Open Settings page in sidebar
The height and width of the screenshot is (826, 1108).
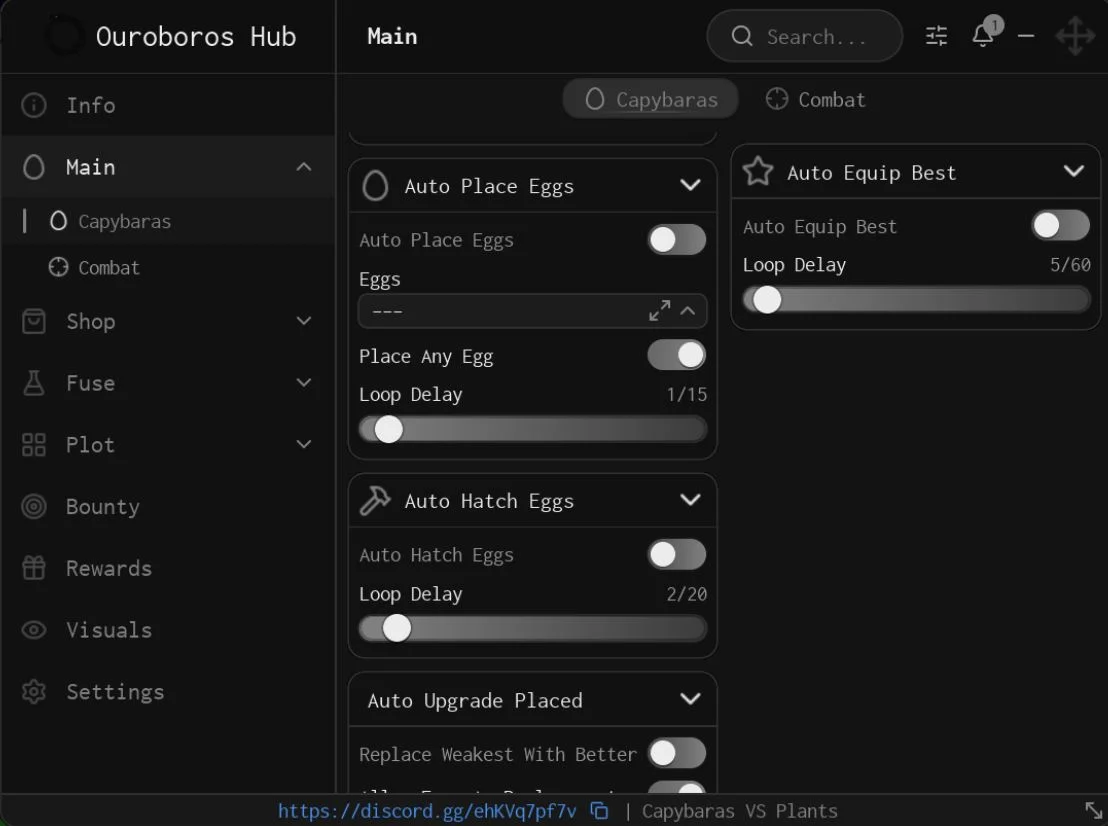[167, 691]
